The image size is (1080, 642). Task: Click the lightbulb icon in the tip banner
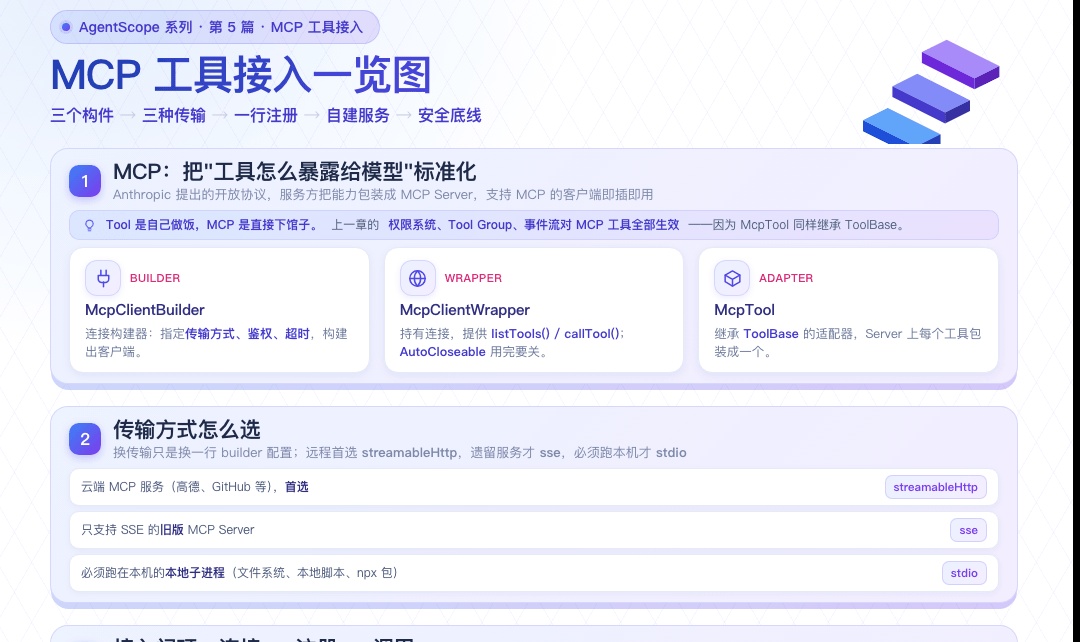[x=89, y=225]
